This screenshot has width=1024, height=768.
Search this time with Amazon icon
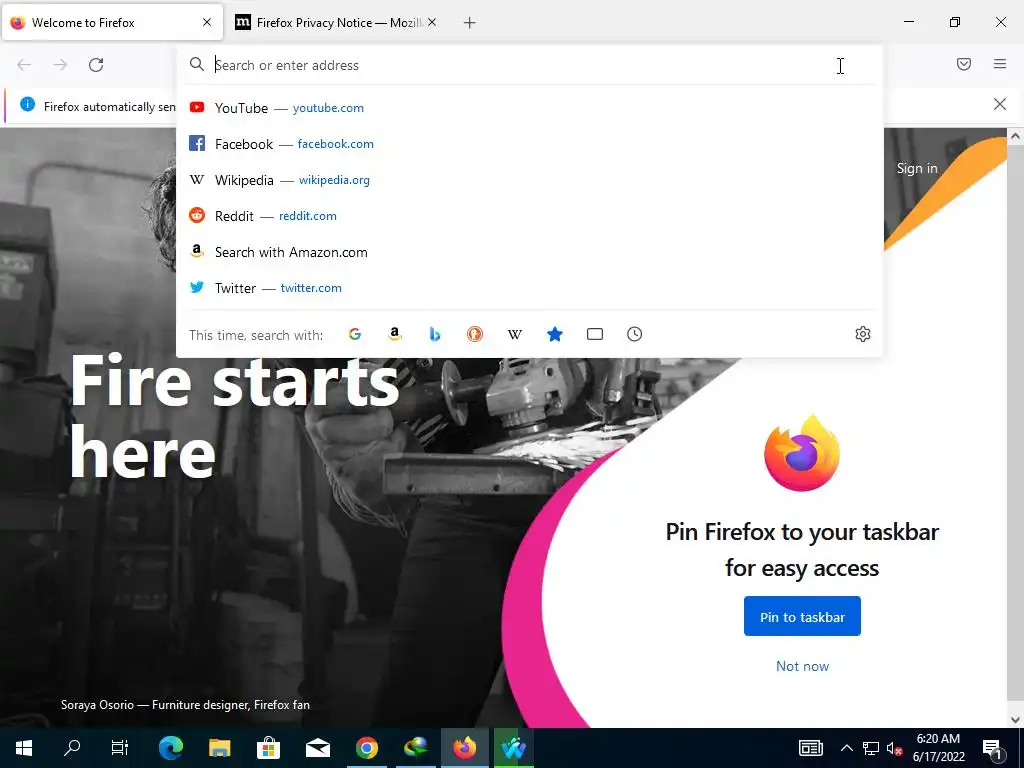pos(394,334)
